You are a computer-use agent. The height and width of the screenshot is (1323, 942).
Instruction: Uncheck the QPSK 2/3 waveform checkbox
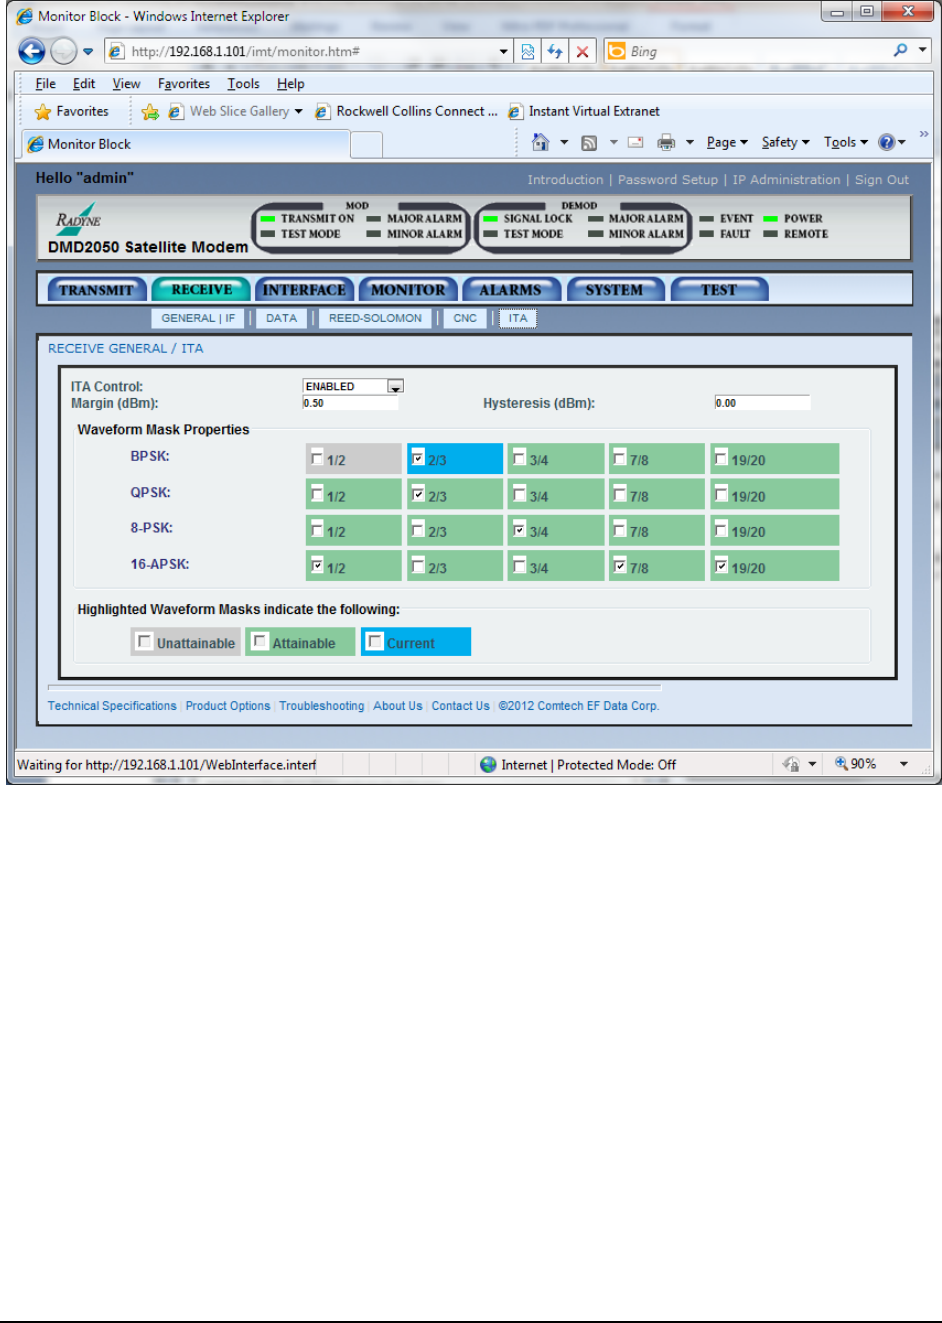pos(418,494)
